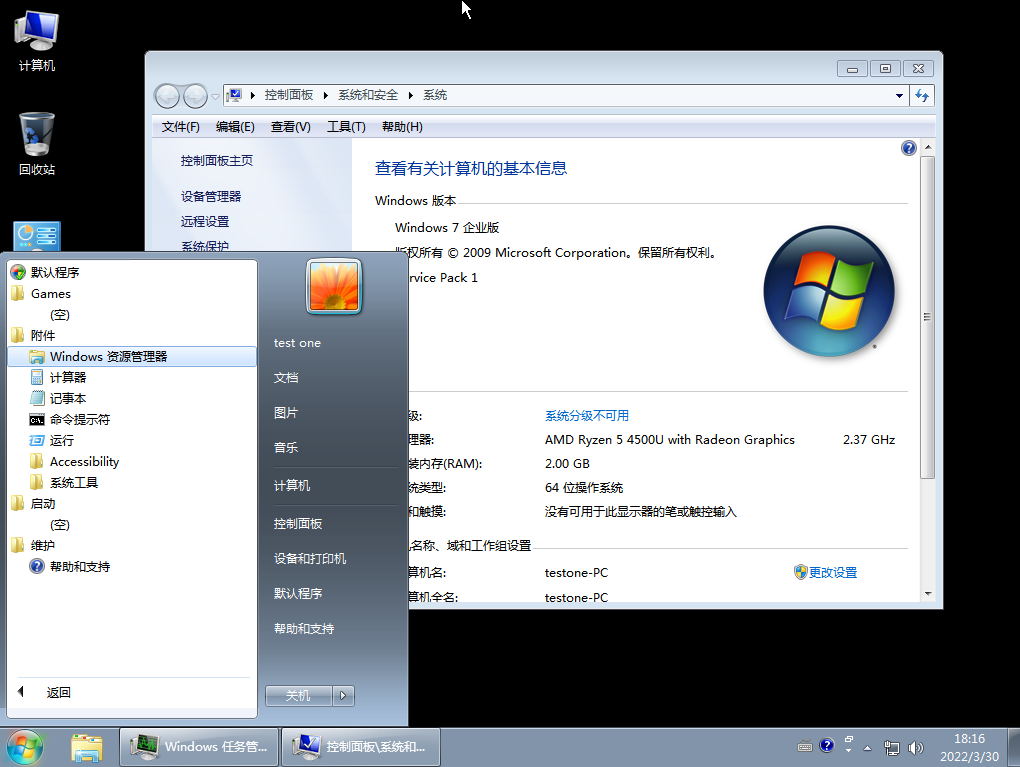
Task: Open the 回收站 desktop icon
Action: click(35, 140)
